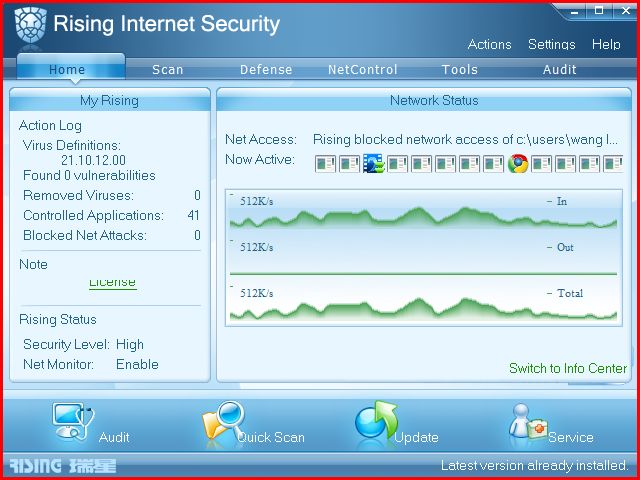Click 'Latest version already installed.' status text
This screenshot has width=640, height=480.
(x=534, y=465)
